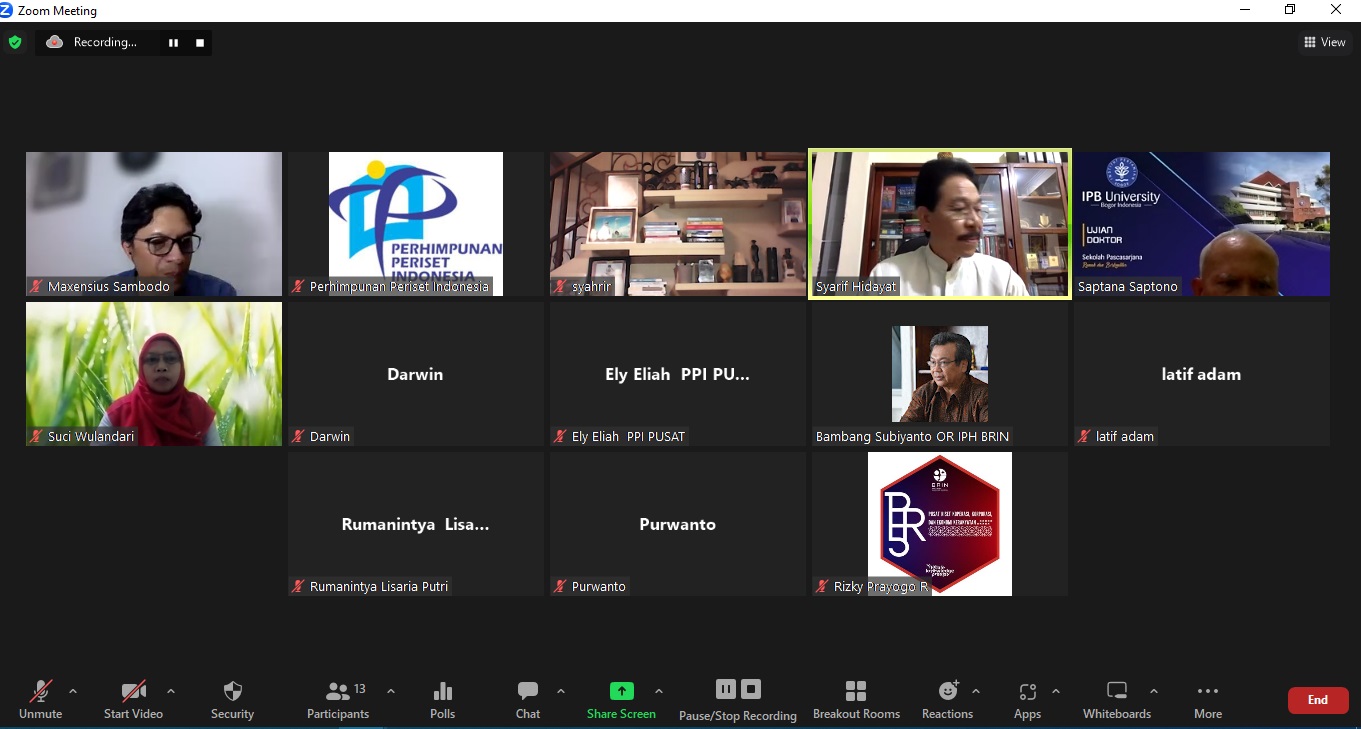Select Rizky Prayogo's tile

[x=940, y=524]
